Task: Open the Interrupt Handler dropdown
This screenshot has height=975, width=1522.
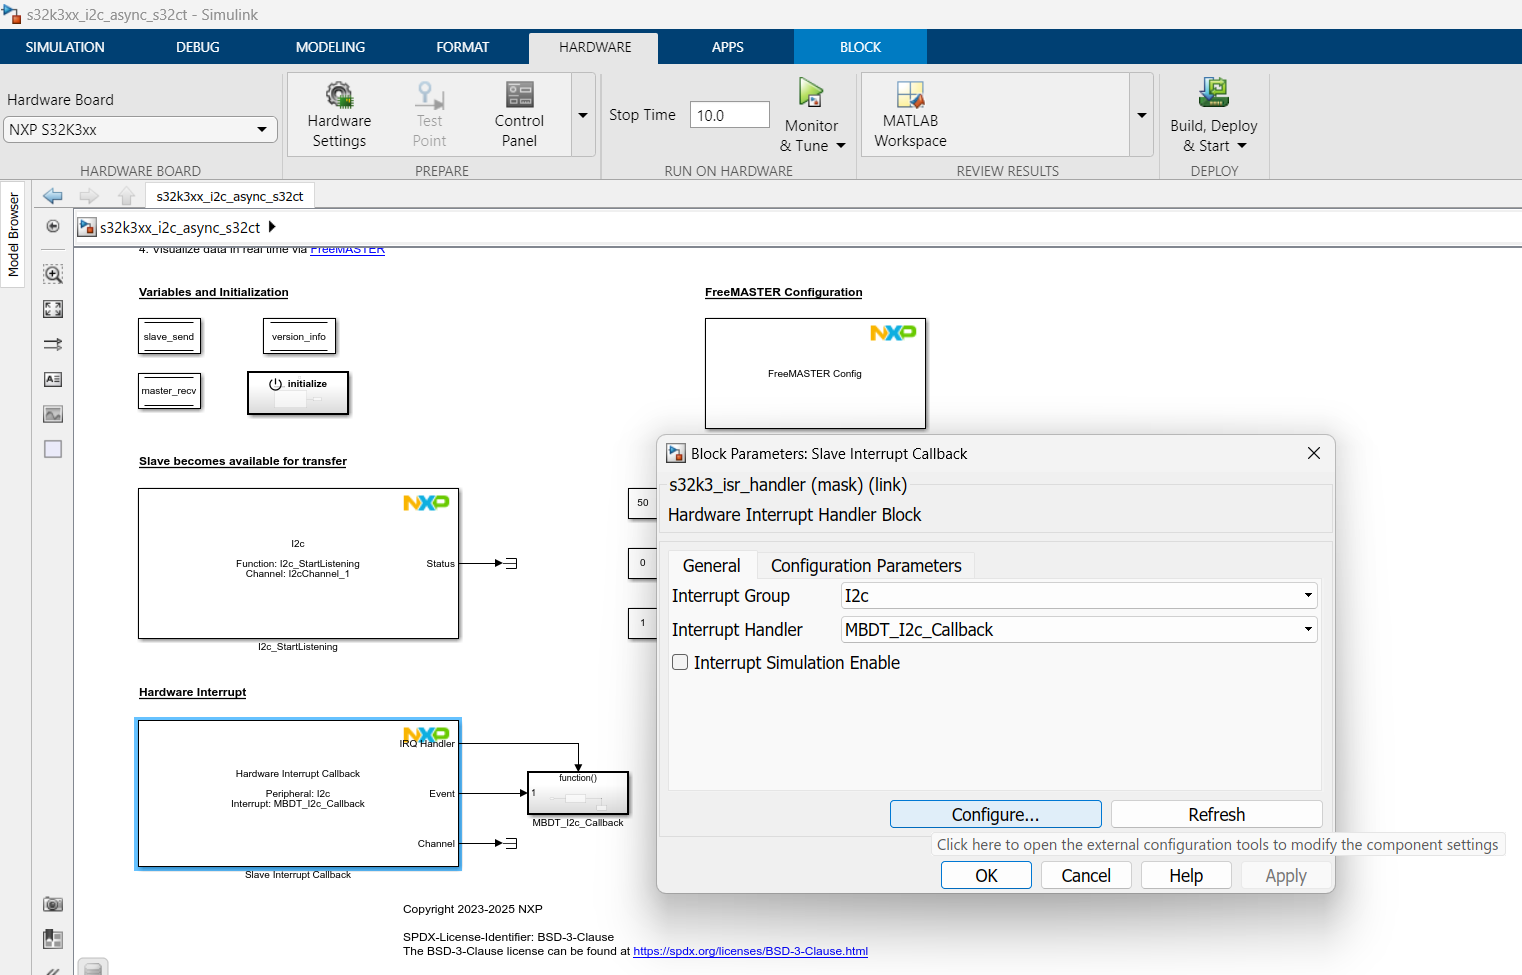Action: 1079,630
